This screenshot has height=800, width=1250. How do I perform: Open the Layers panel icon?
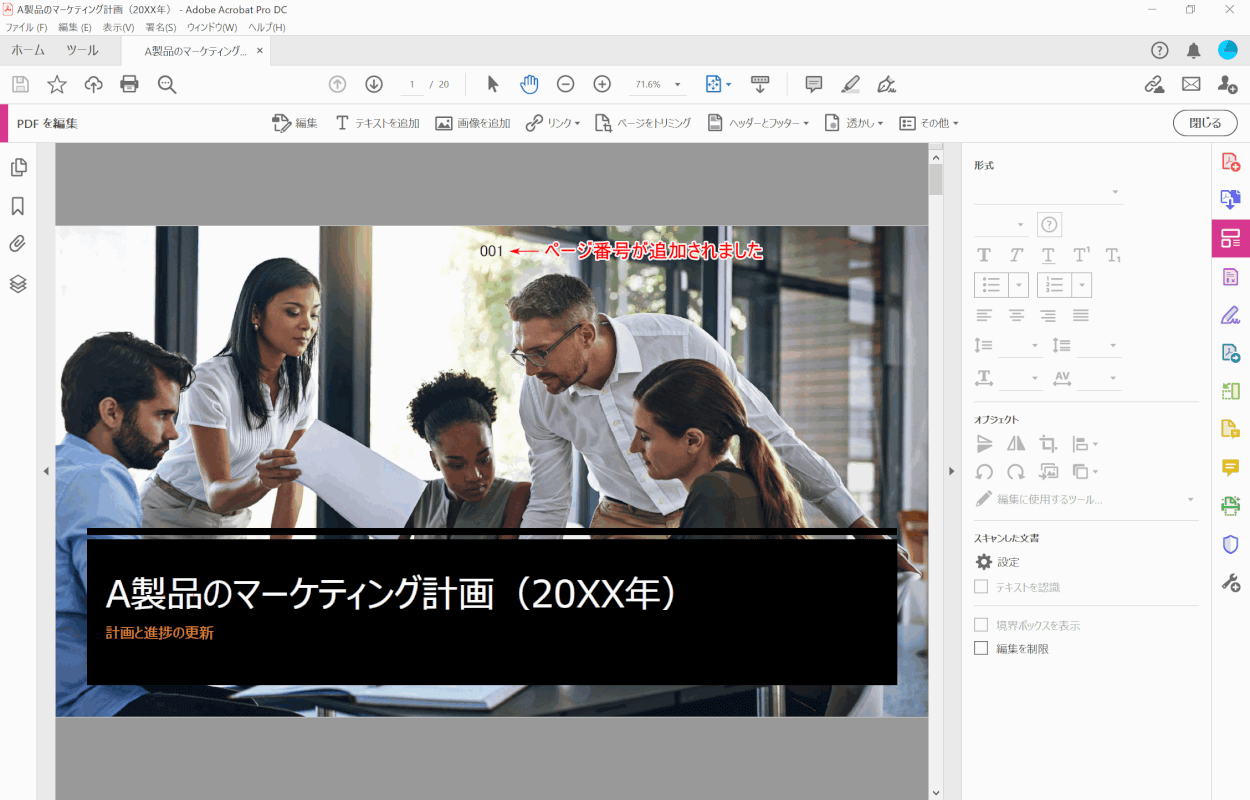coord(18,284)
